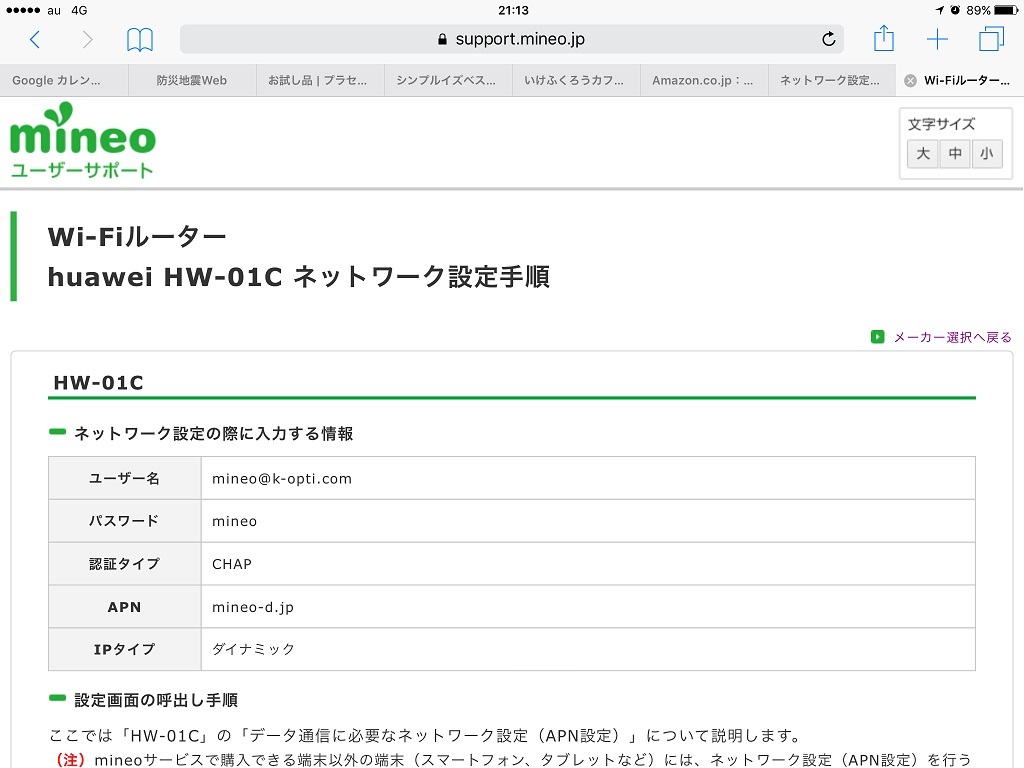The width and height of the screenshot is (1024, 768).
Task: Tap the 設定画面の呼出し手順 heading
Action: (156, 700)
